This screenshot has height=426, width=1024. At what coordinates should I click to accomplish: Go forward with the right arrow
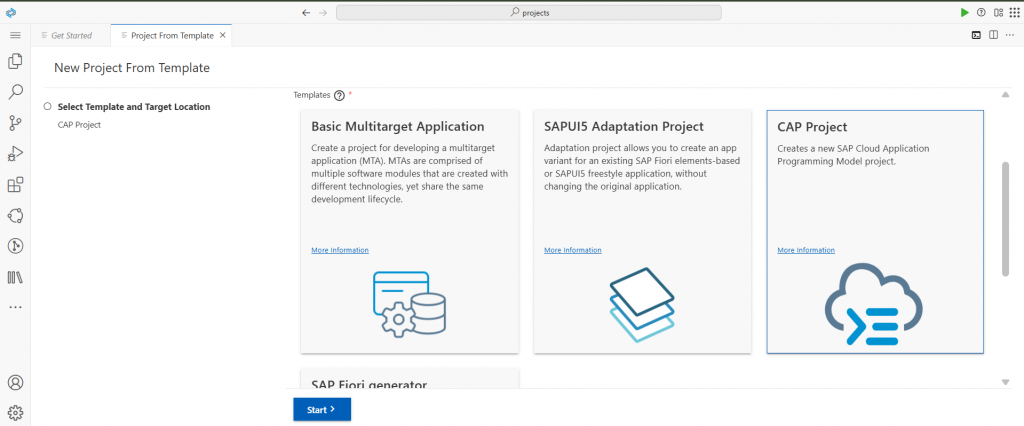323,12
